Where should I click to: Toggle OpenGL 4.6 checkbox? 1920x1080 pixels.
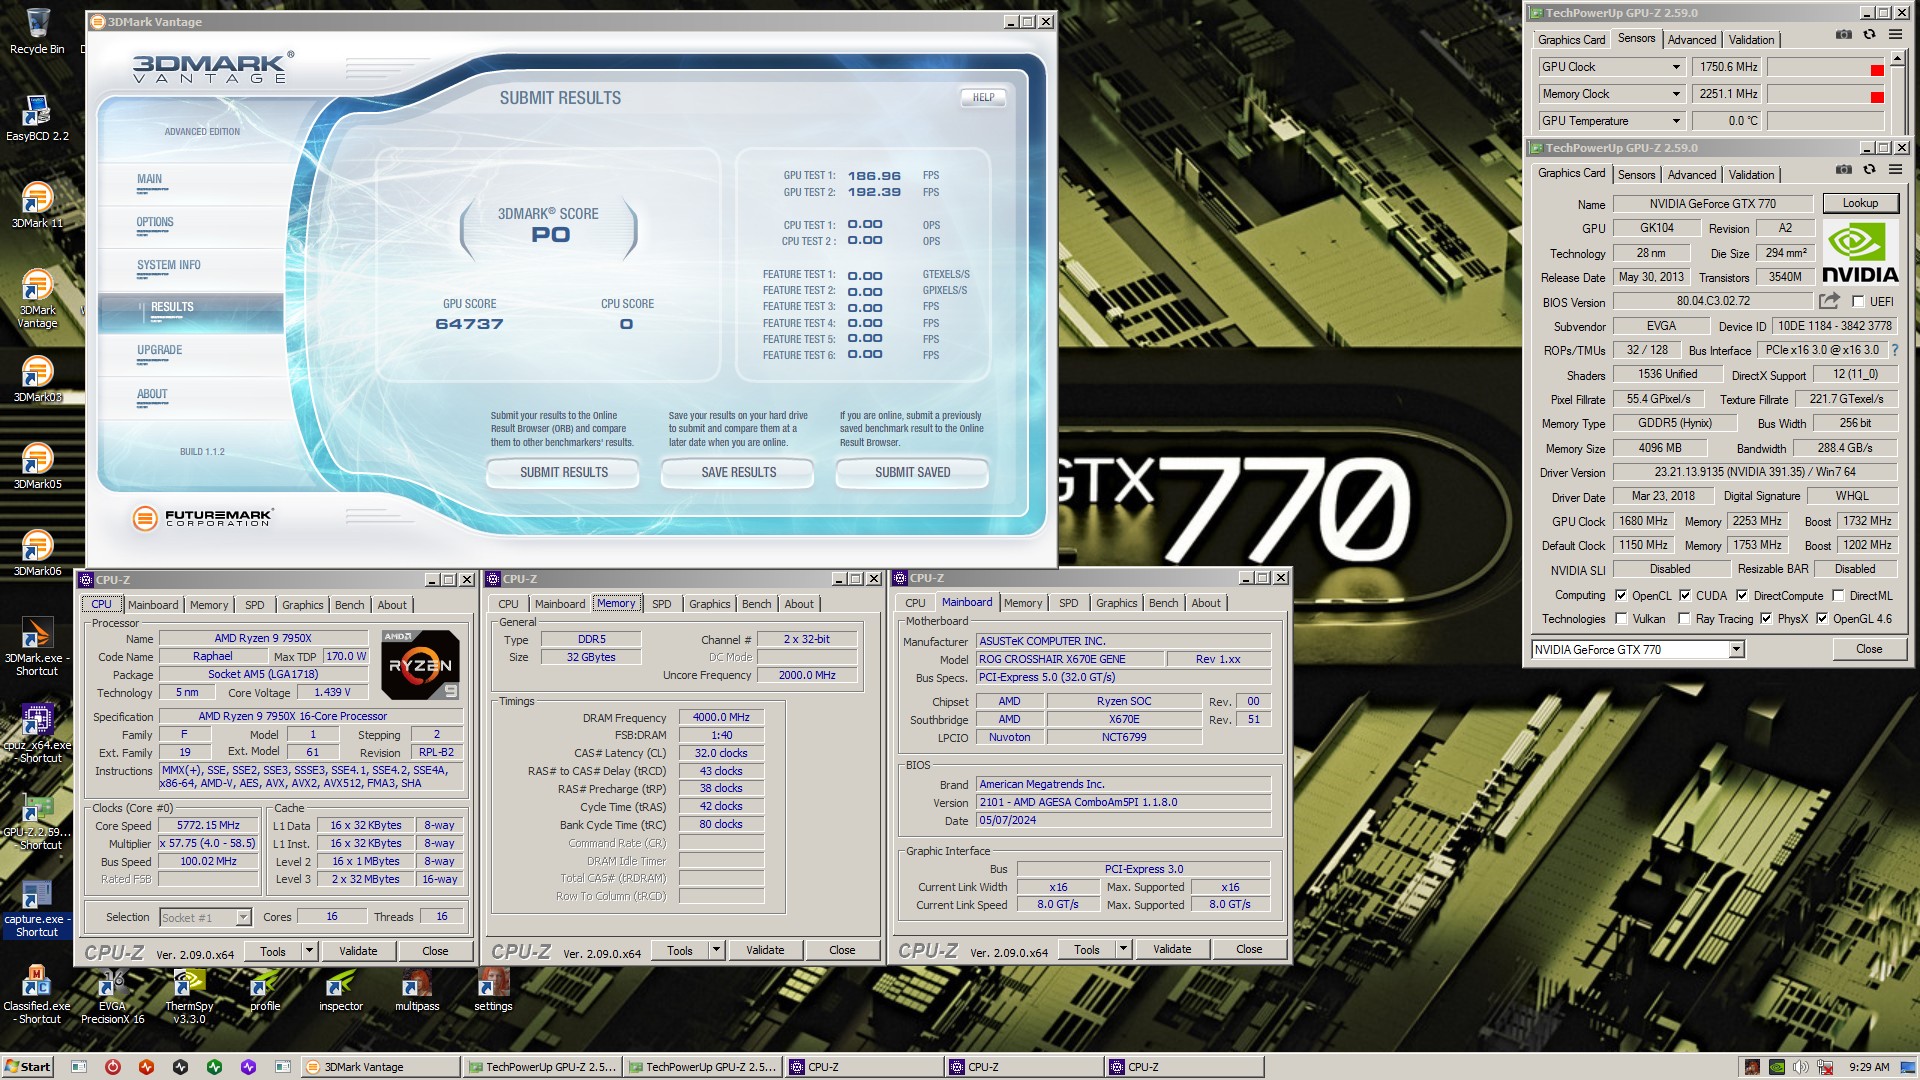coord(1822,619)
